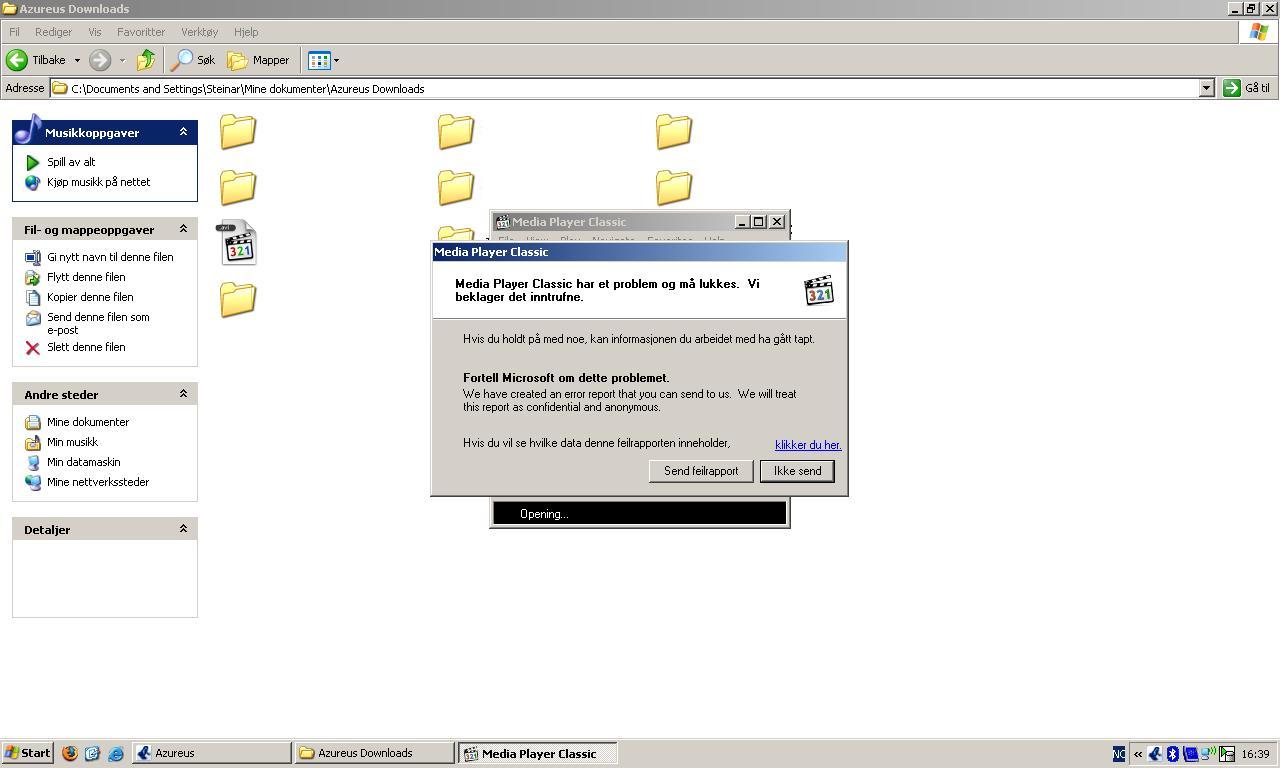
Task: Launch Firefox from the quick launch bar
Action: click(70, 753)
